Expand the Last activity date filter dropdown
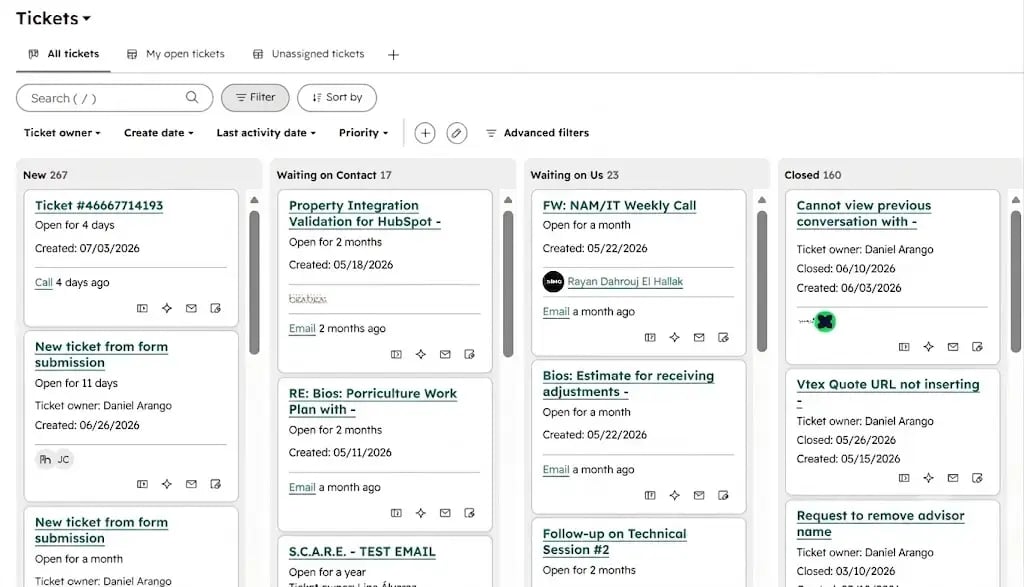Screen dimensions: 1024x587 pos(266,133)
